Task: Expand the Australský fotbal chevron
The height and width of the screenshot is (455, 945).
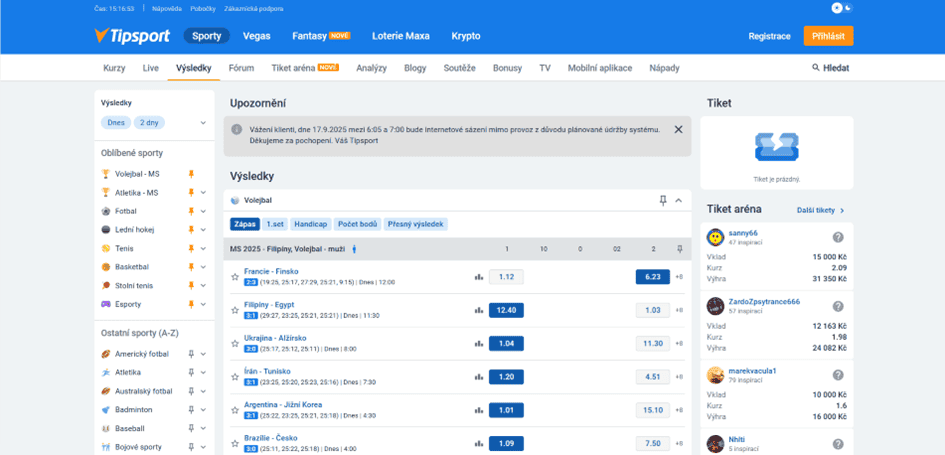Action: (x=203, y=391)
